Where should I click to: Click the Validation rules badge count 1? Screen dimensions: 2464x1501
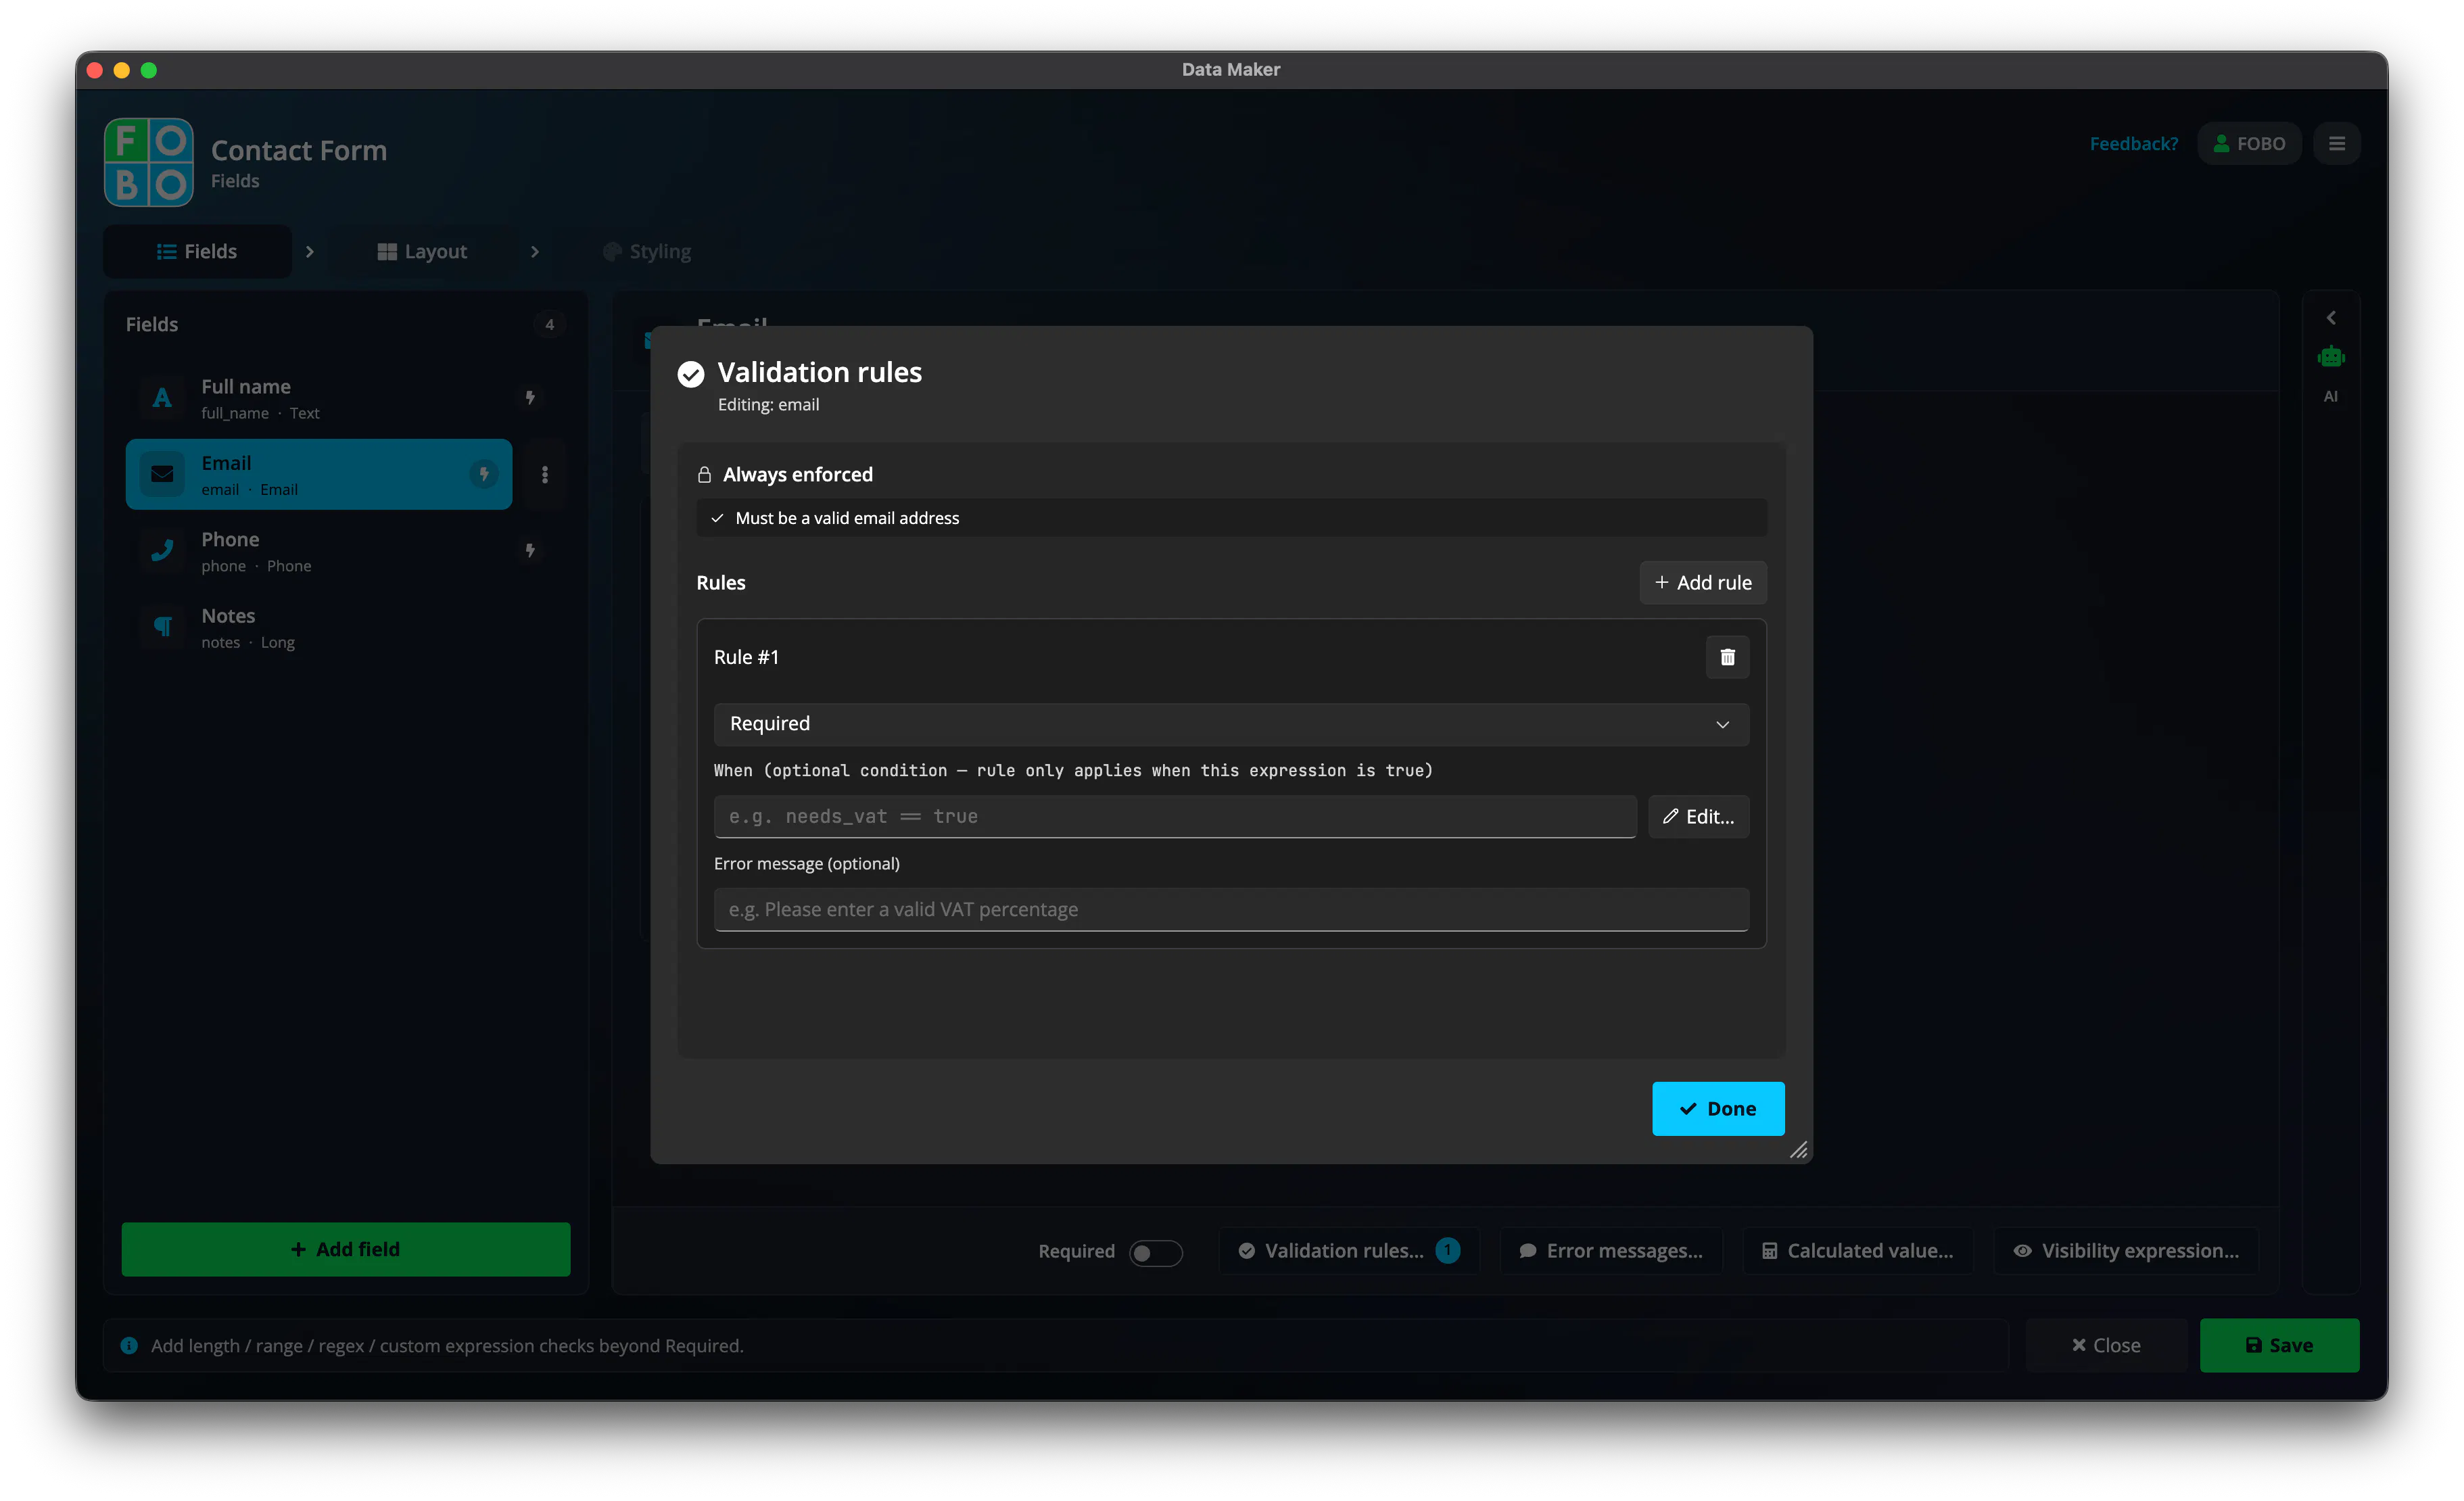coord(1447,1250)
